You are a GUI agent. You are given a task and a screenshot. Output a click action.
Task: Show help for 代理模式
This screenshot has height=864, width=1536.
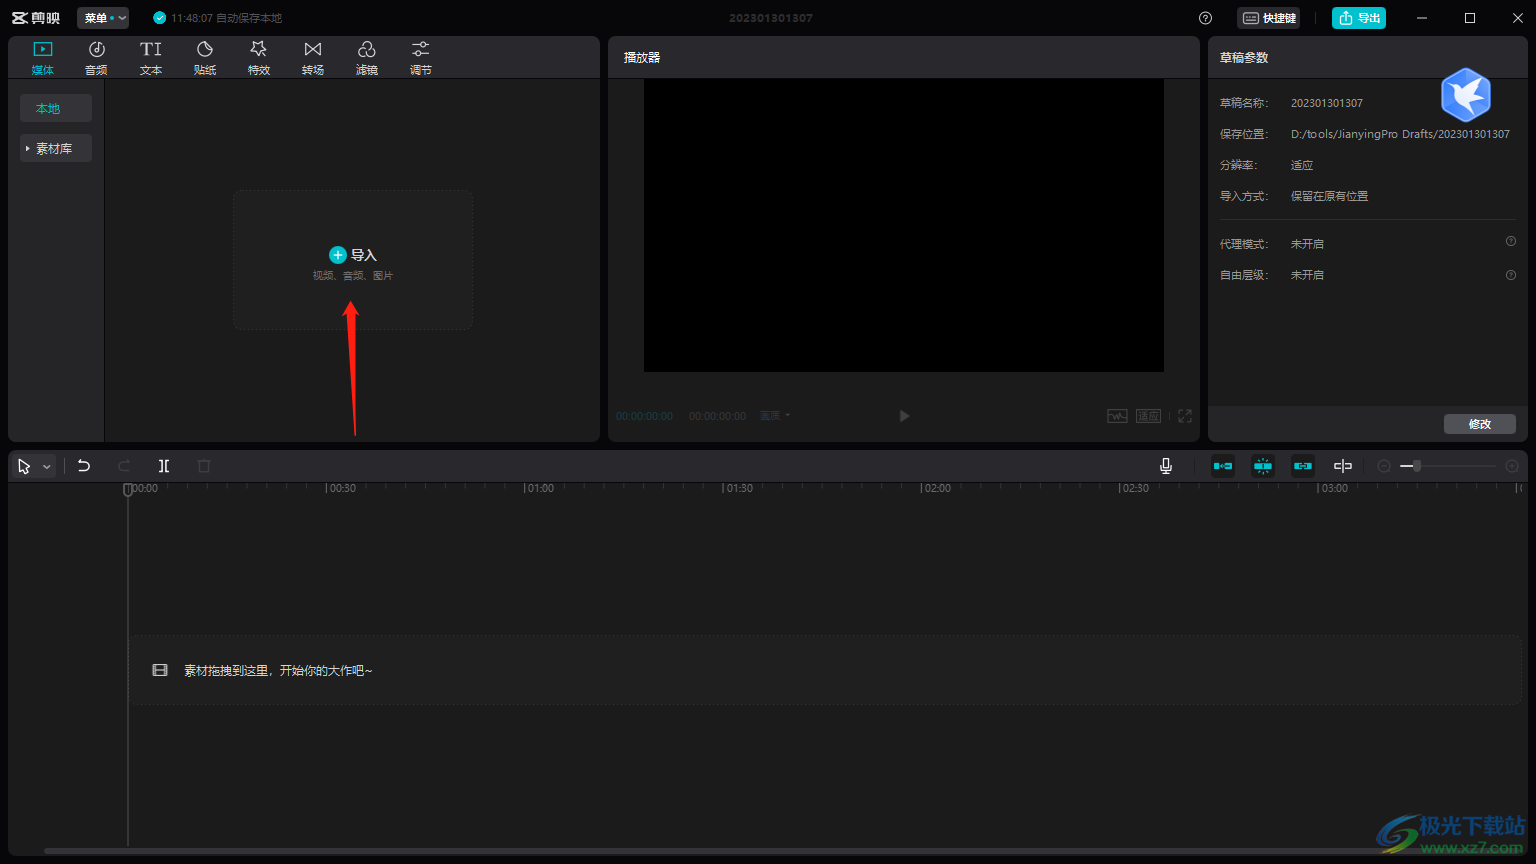point(1511,241)
